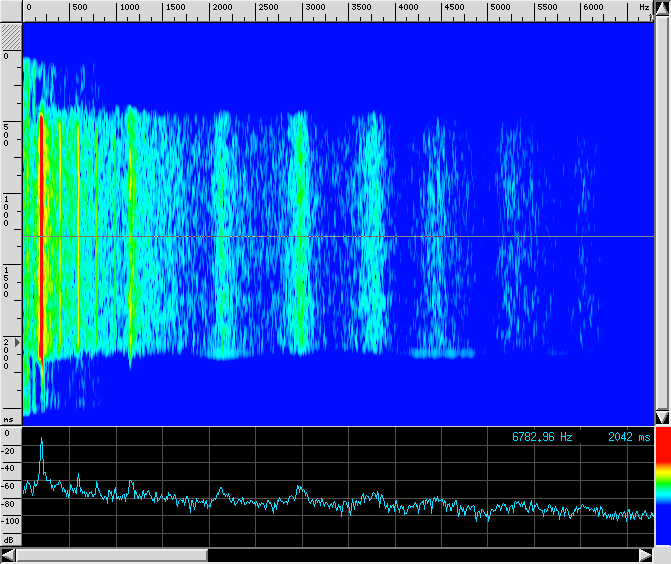This screenshot has width=671, height=564.
Task: Click the horizontal scrollbar left arrow
Action: [8, 554]
